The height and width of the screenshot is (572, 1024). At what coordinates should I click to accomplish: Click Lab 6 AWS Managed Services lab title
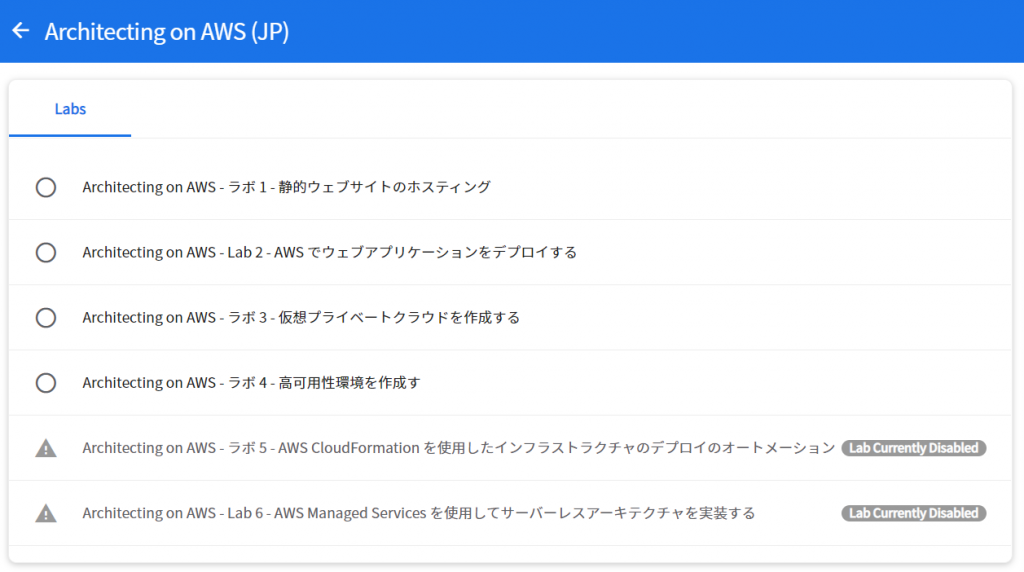coord(419,513)
